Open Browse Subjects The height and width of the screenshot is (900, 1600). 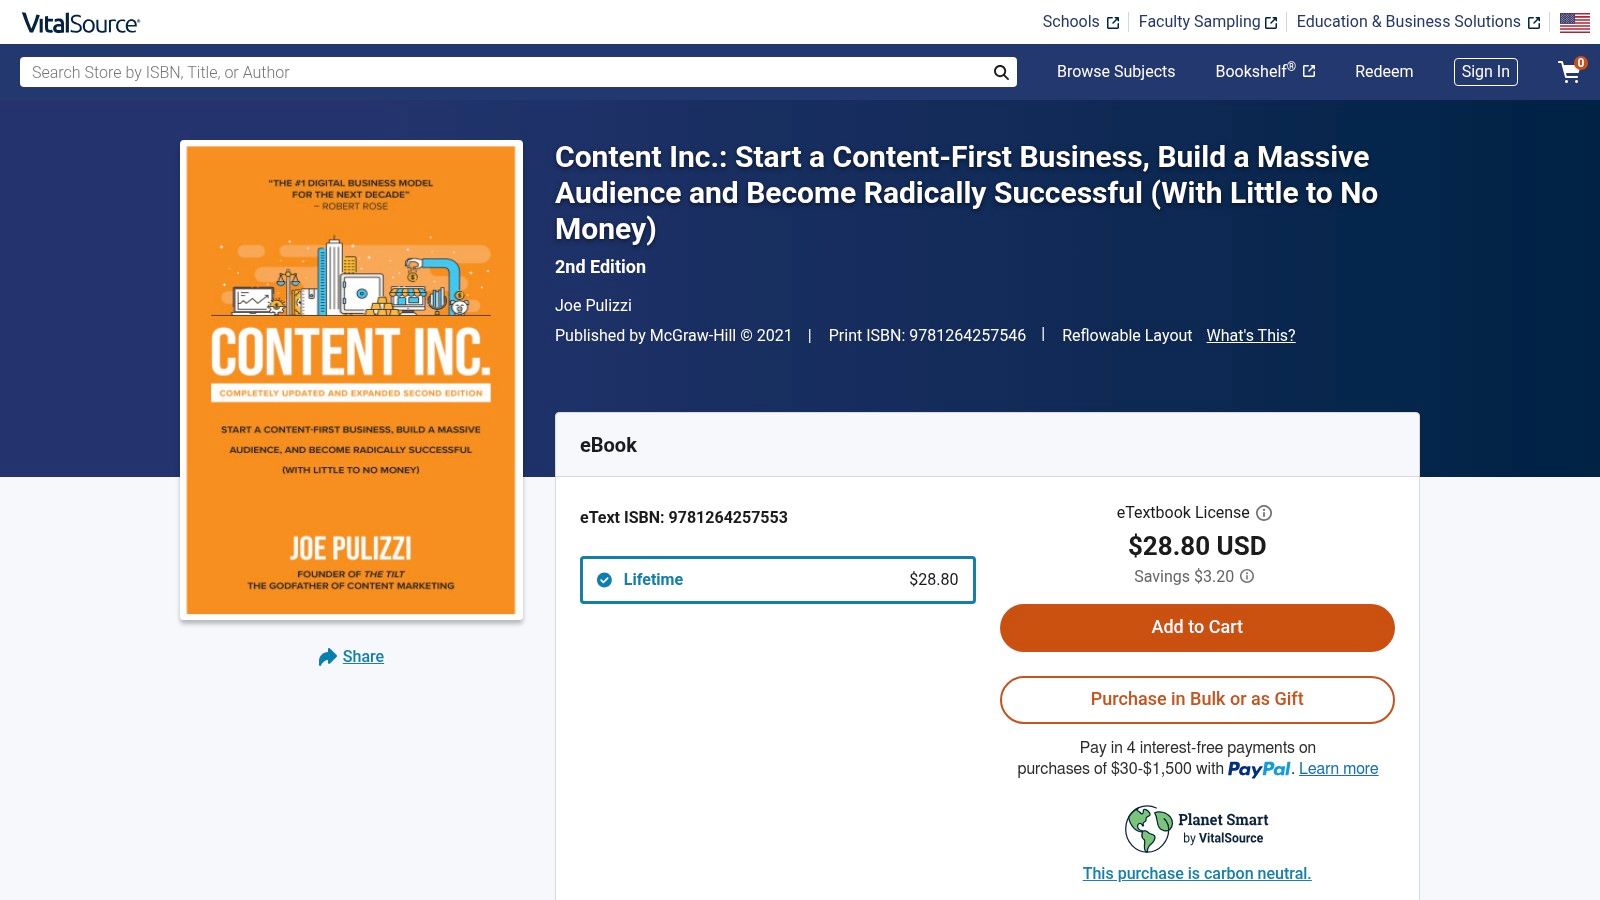[1115, 72]
